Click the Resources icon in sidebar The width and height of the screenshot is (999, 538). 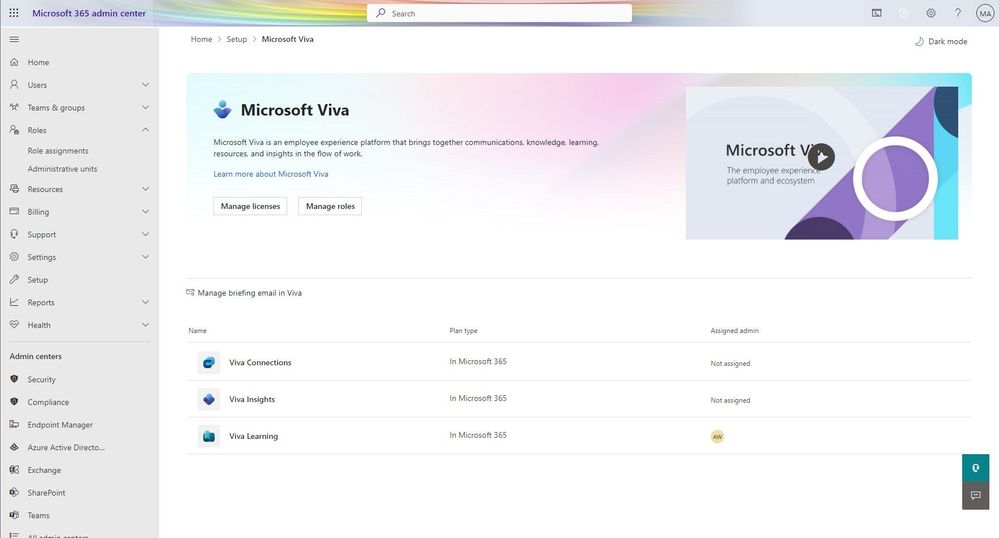14,189
